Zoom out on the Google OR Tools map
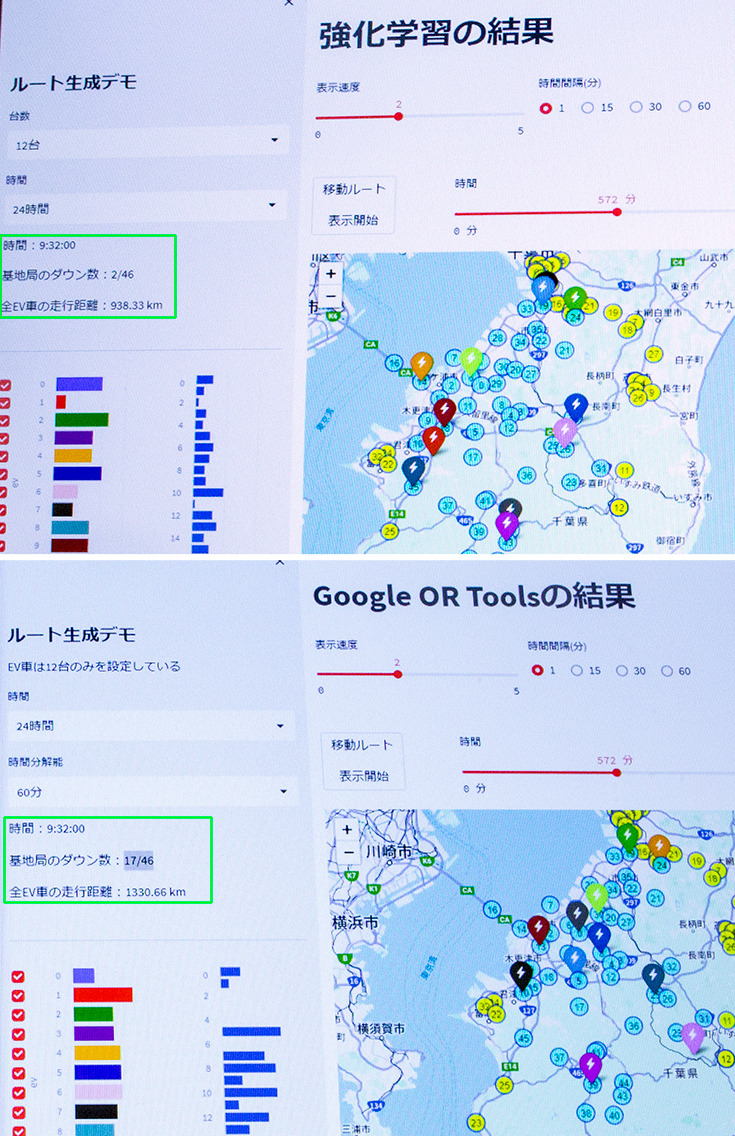This screenshot has height=1136, width=735. [x=347, y=852]
